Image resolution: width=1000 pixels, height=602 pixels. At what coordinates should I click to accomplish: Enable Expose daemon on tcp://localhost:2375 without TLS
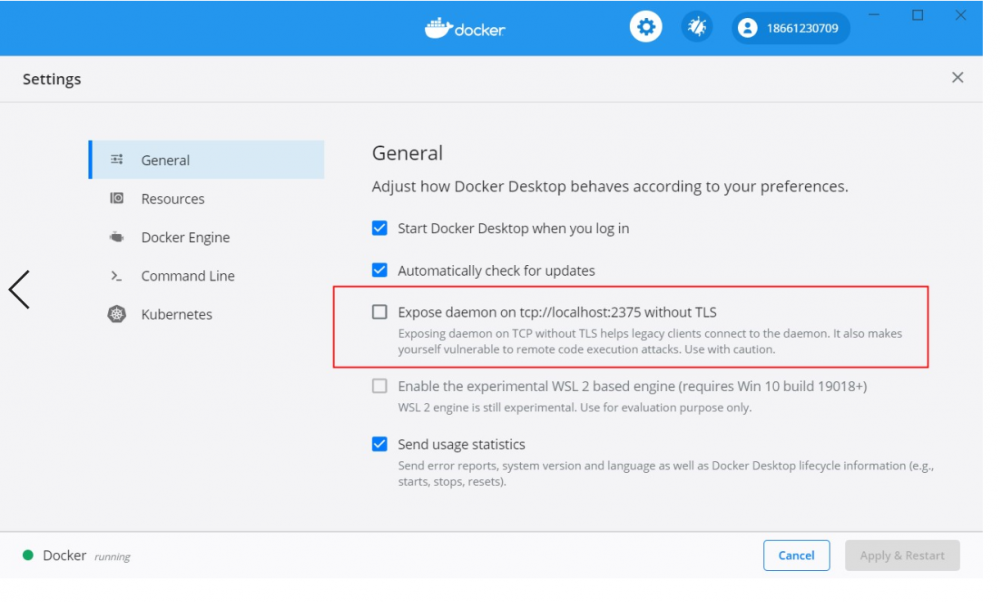coord(379,311)
